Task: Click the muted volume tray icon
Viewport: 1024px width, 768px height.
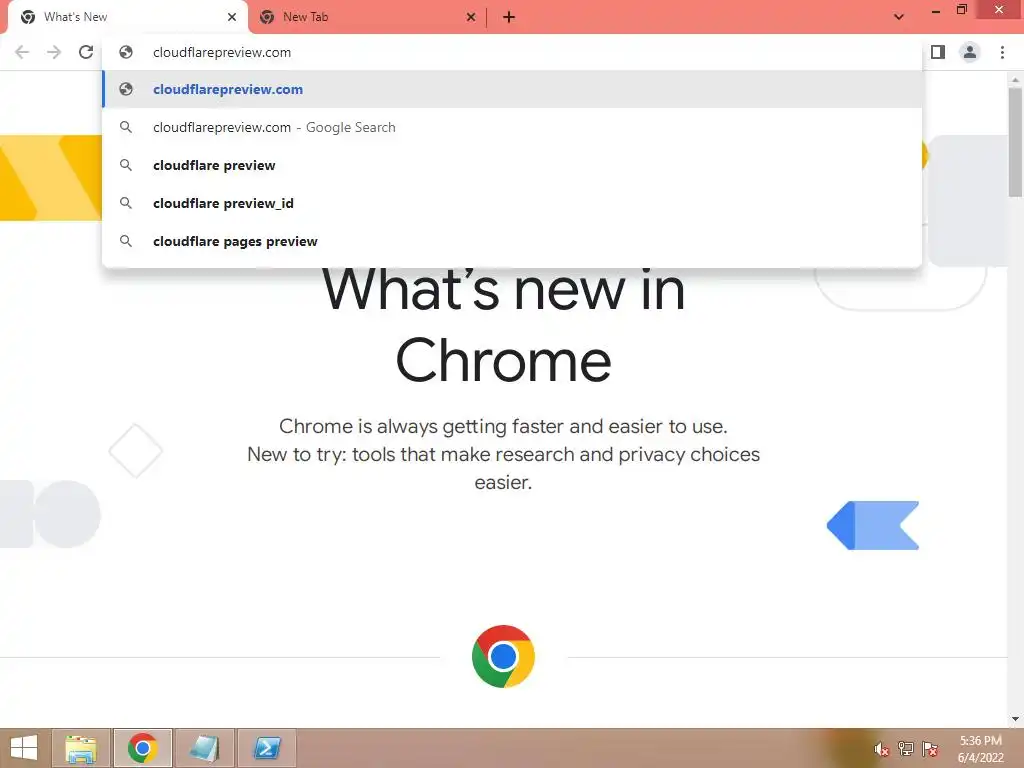Action: (881, 749)
